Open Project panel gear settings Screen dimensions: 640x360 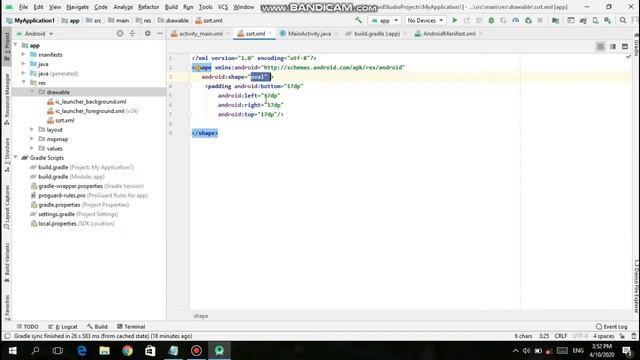tap(147, 33)
